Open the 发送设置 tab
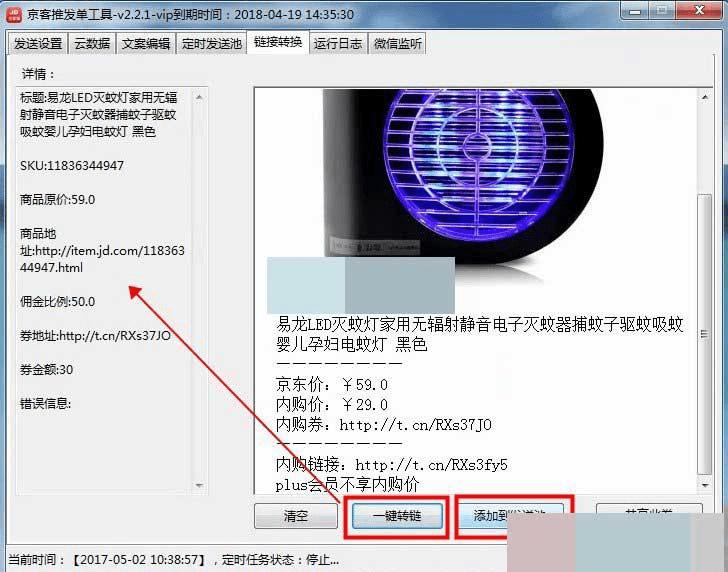728x572 pixels. click(38, 44)
